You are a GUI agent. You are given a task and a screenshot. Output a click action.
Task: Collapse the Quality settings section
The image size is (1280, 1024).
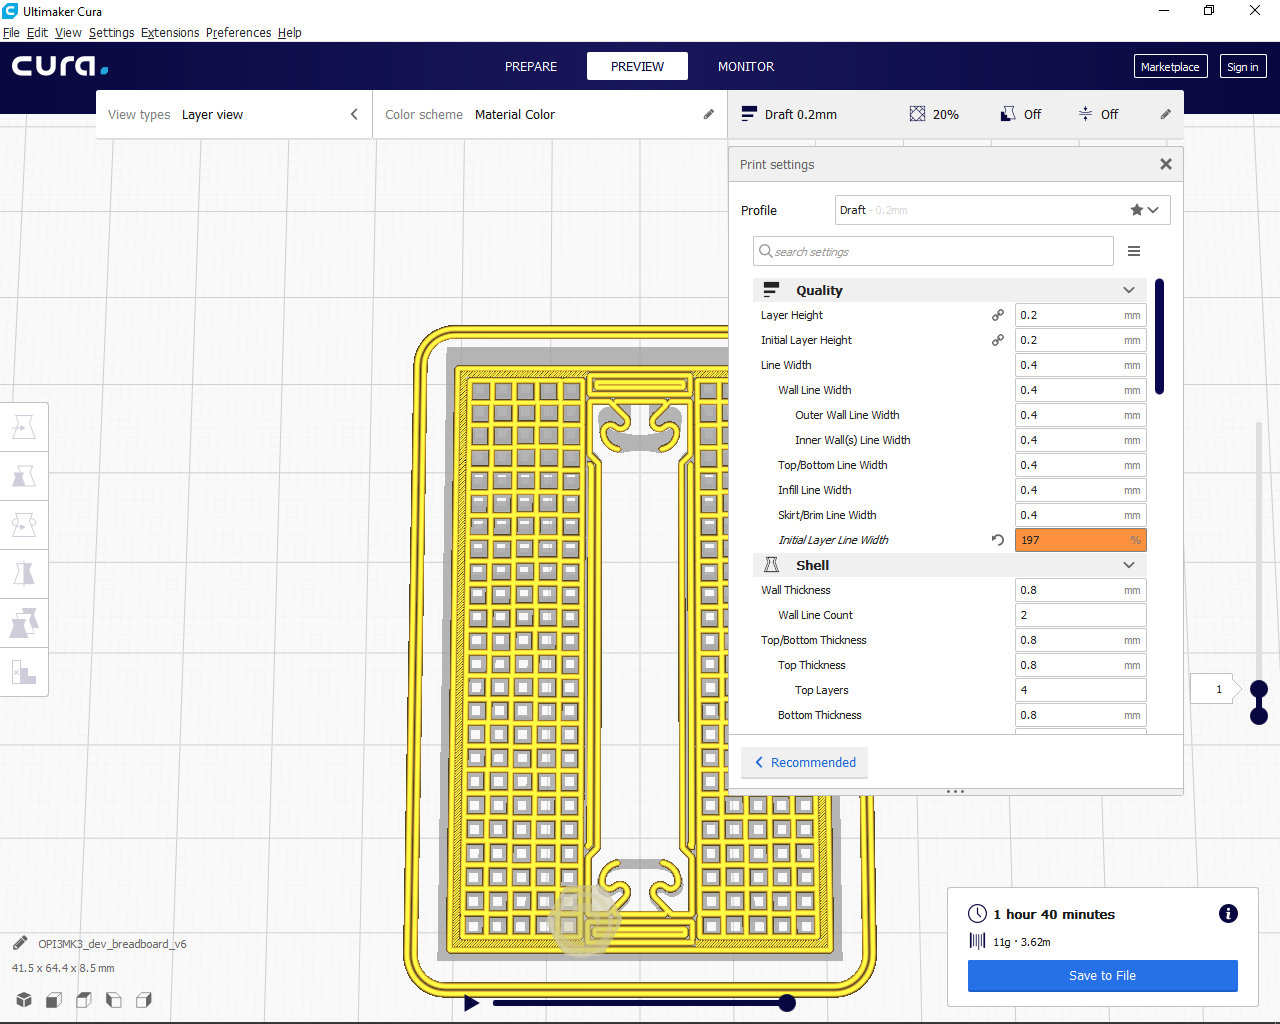point(1129,290)
